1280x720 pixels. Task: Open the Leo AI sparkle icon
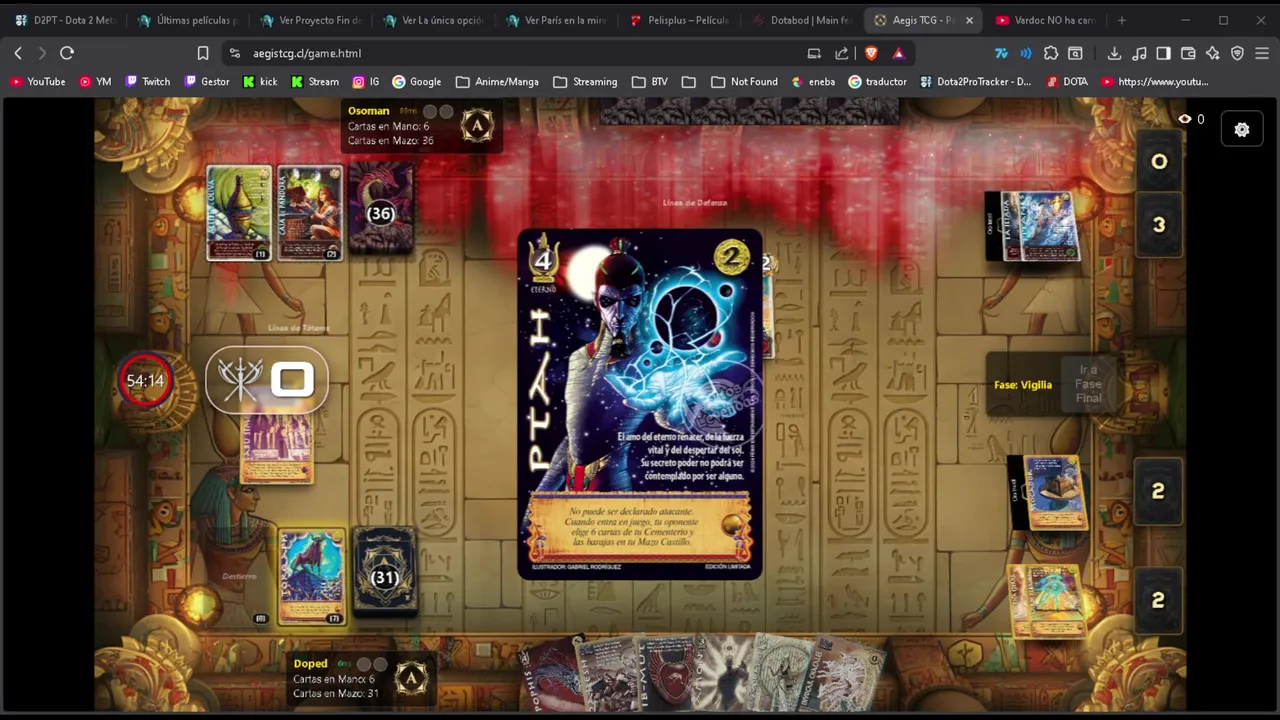pyautogui.click(x=1213, y=53)
